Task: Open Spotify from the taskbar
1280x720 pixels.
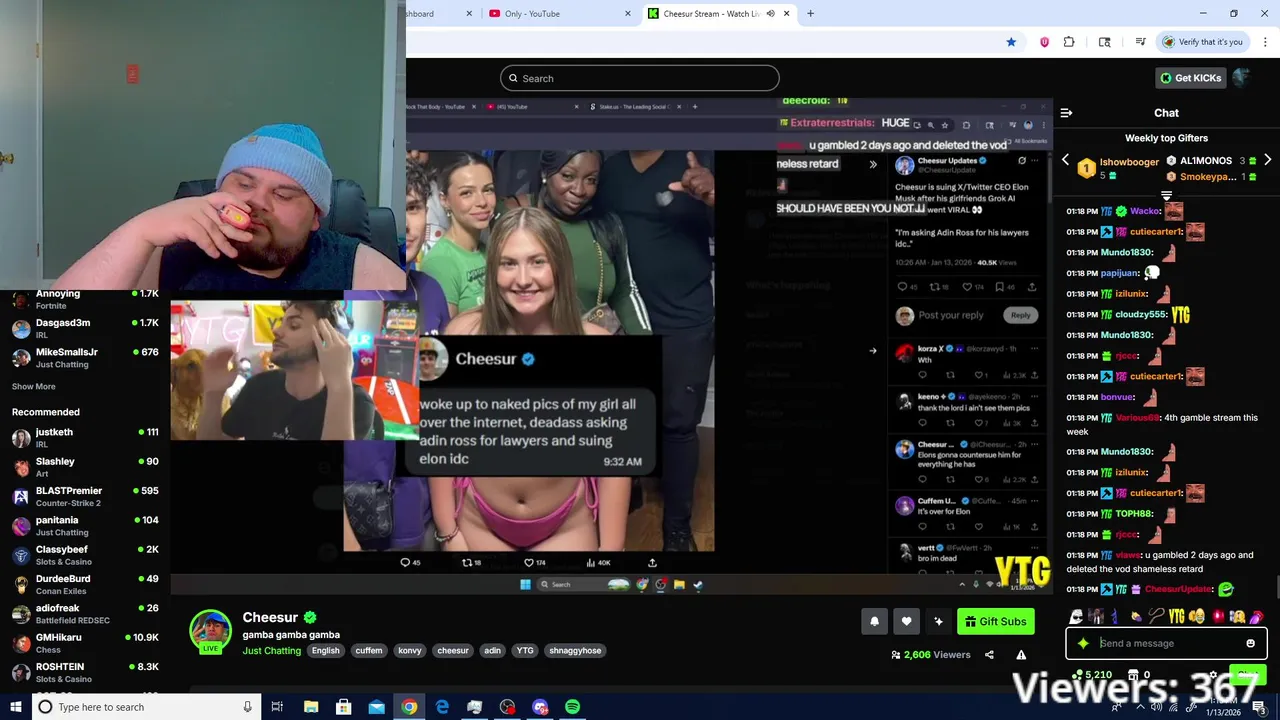Action: [572, 707]
